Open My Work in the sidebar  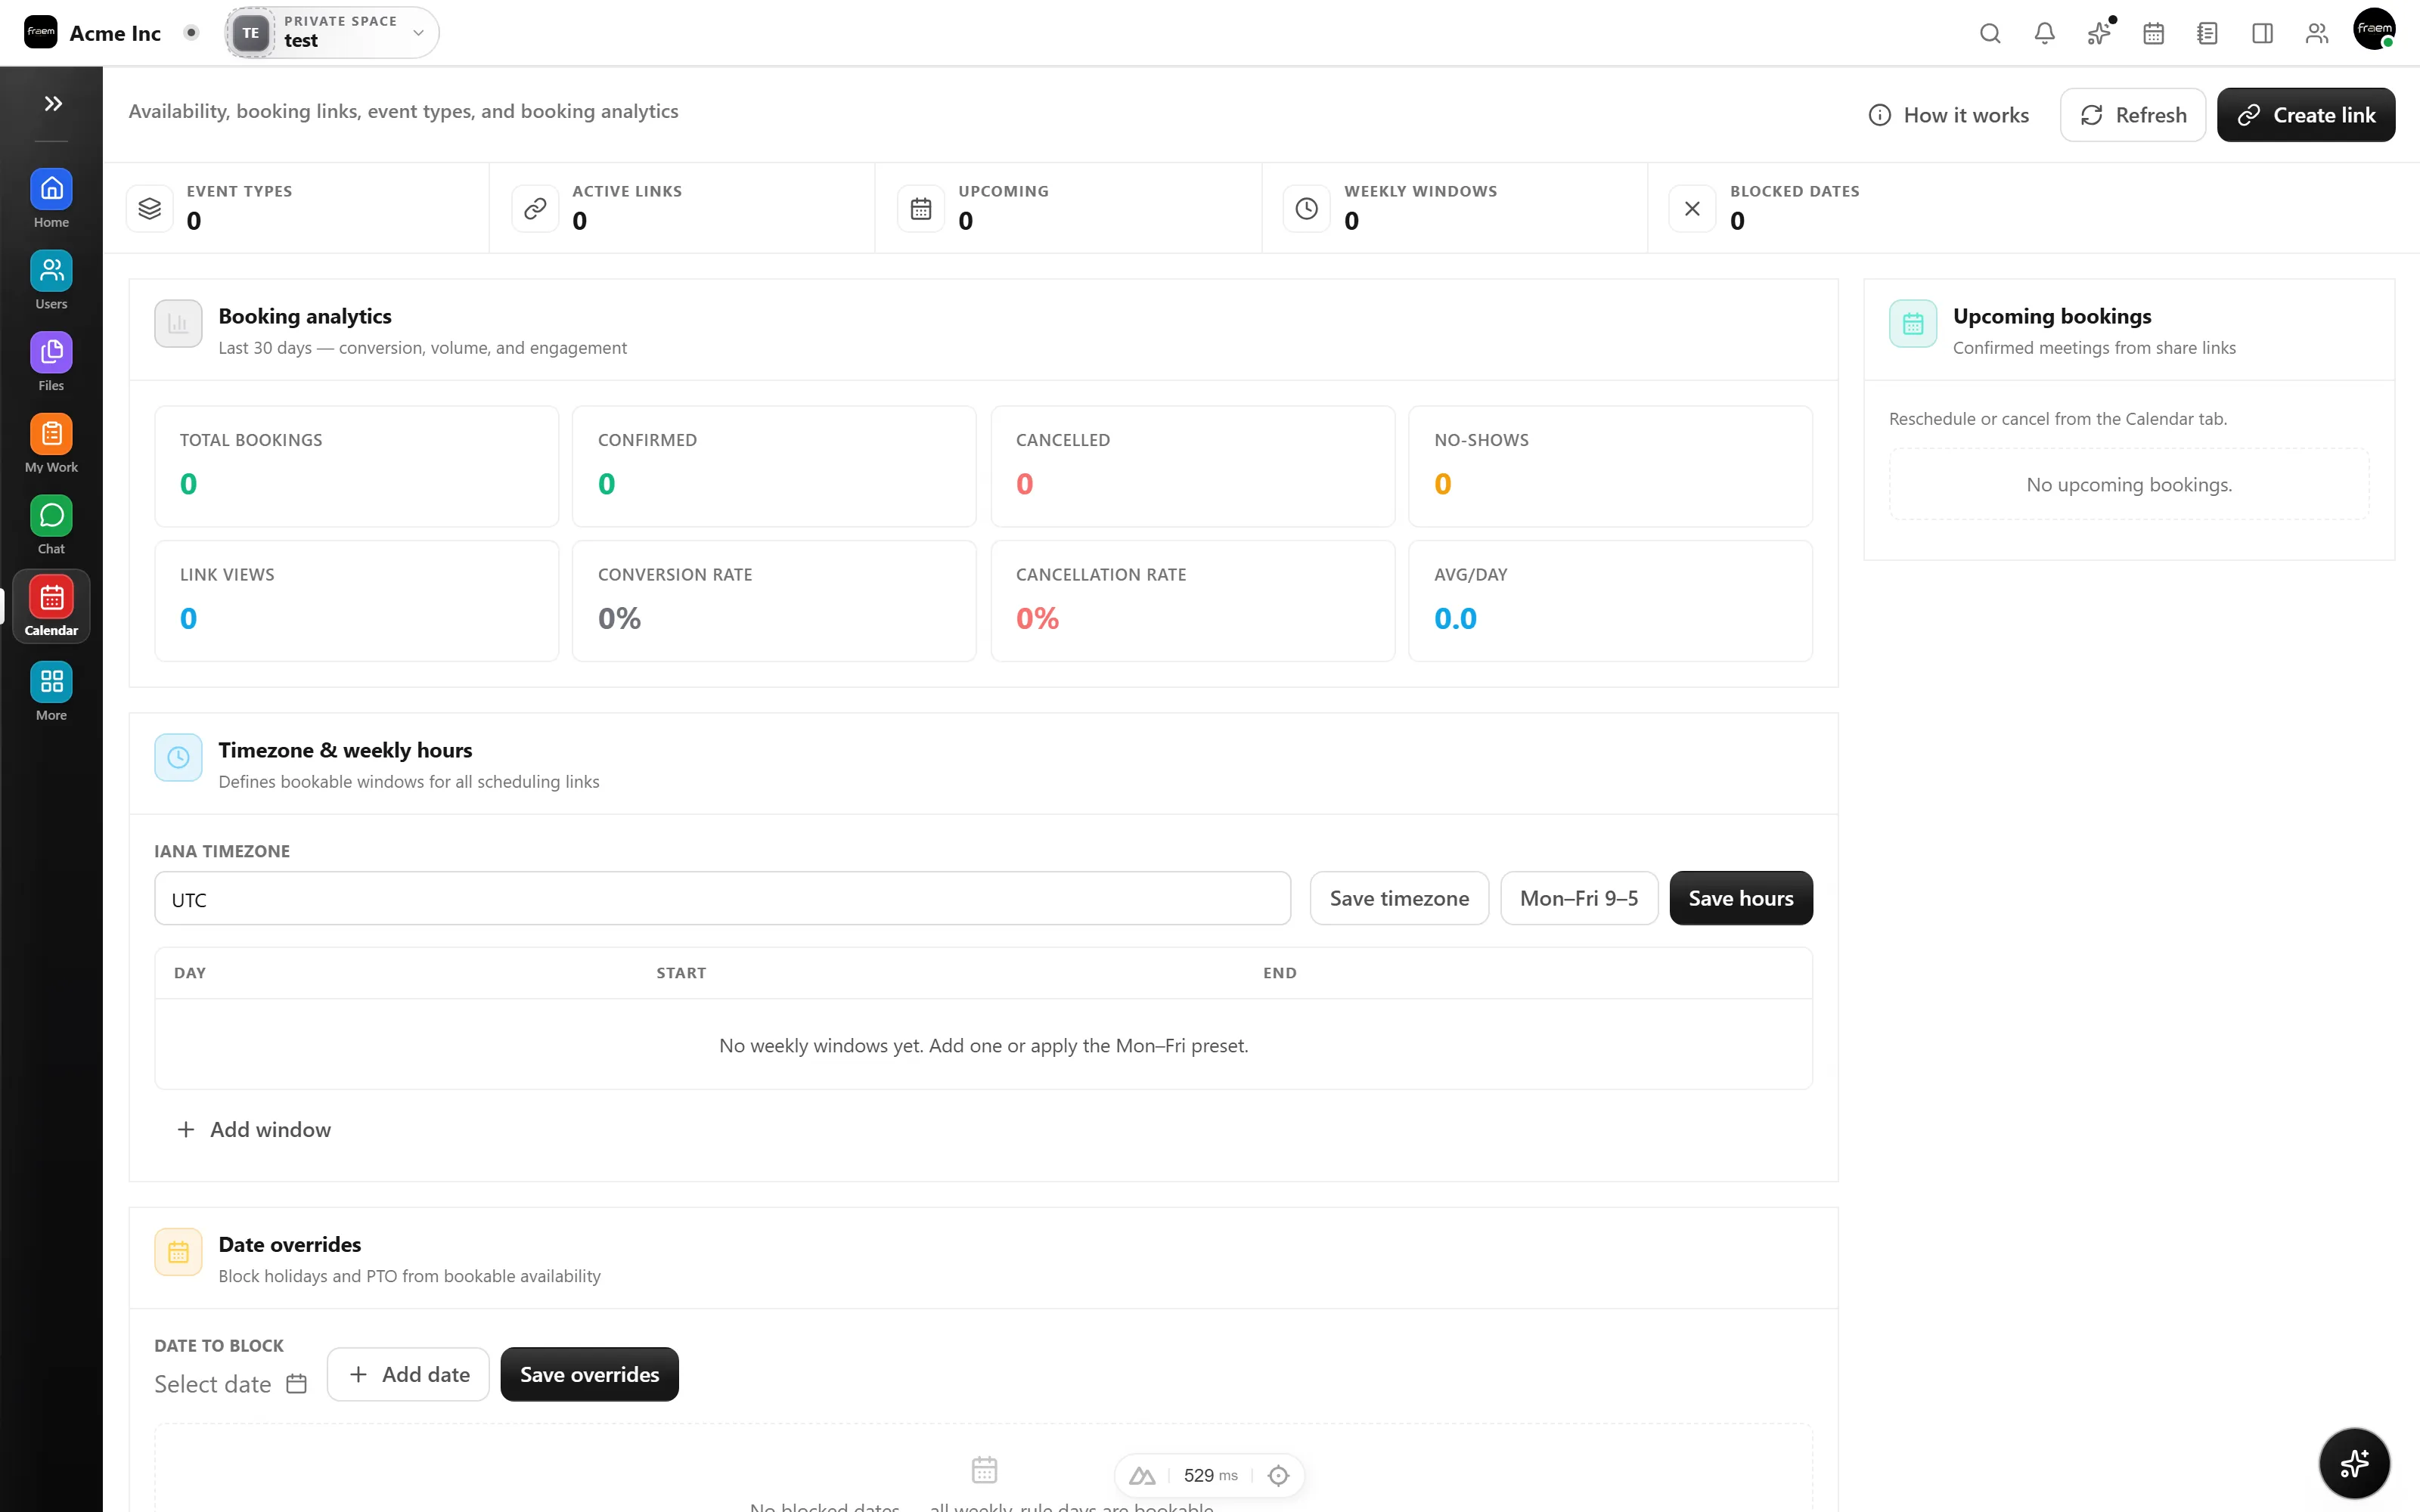click(51, 444)
